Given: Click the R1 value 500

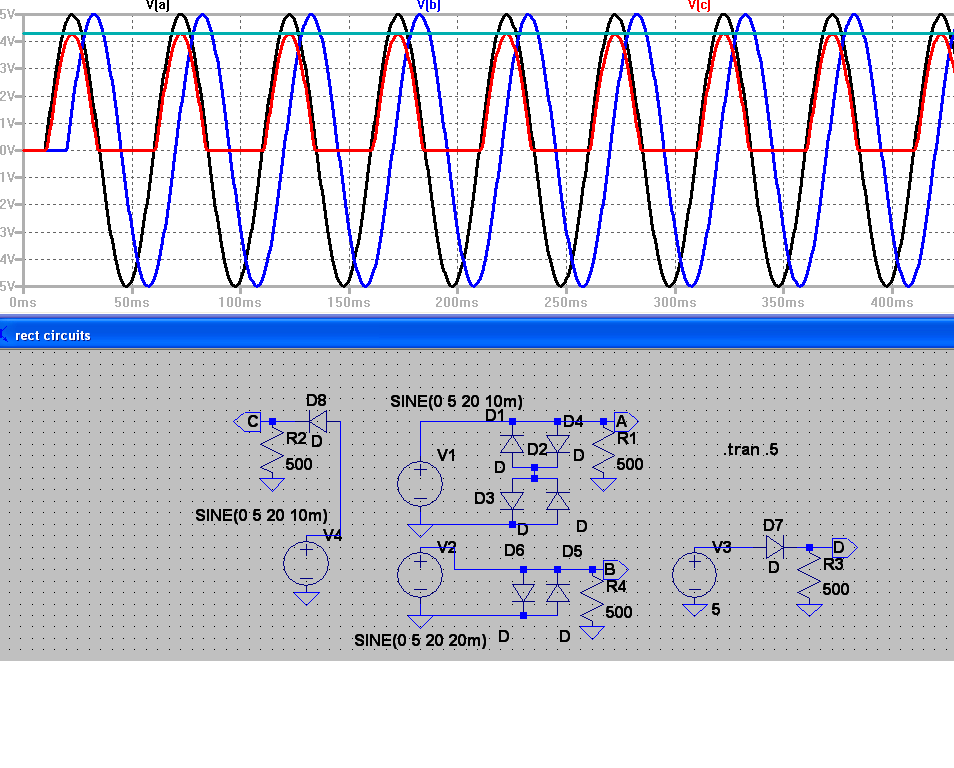Looking at the screenshot, I should point(630,464).
